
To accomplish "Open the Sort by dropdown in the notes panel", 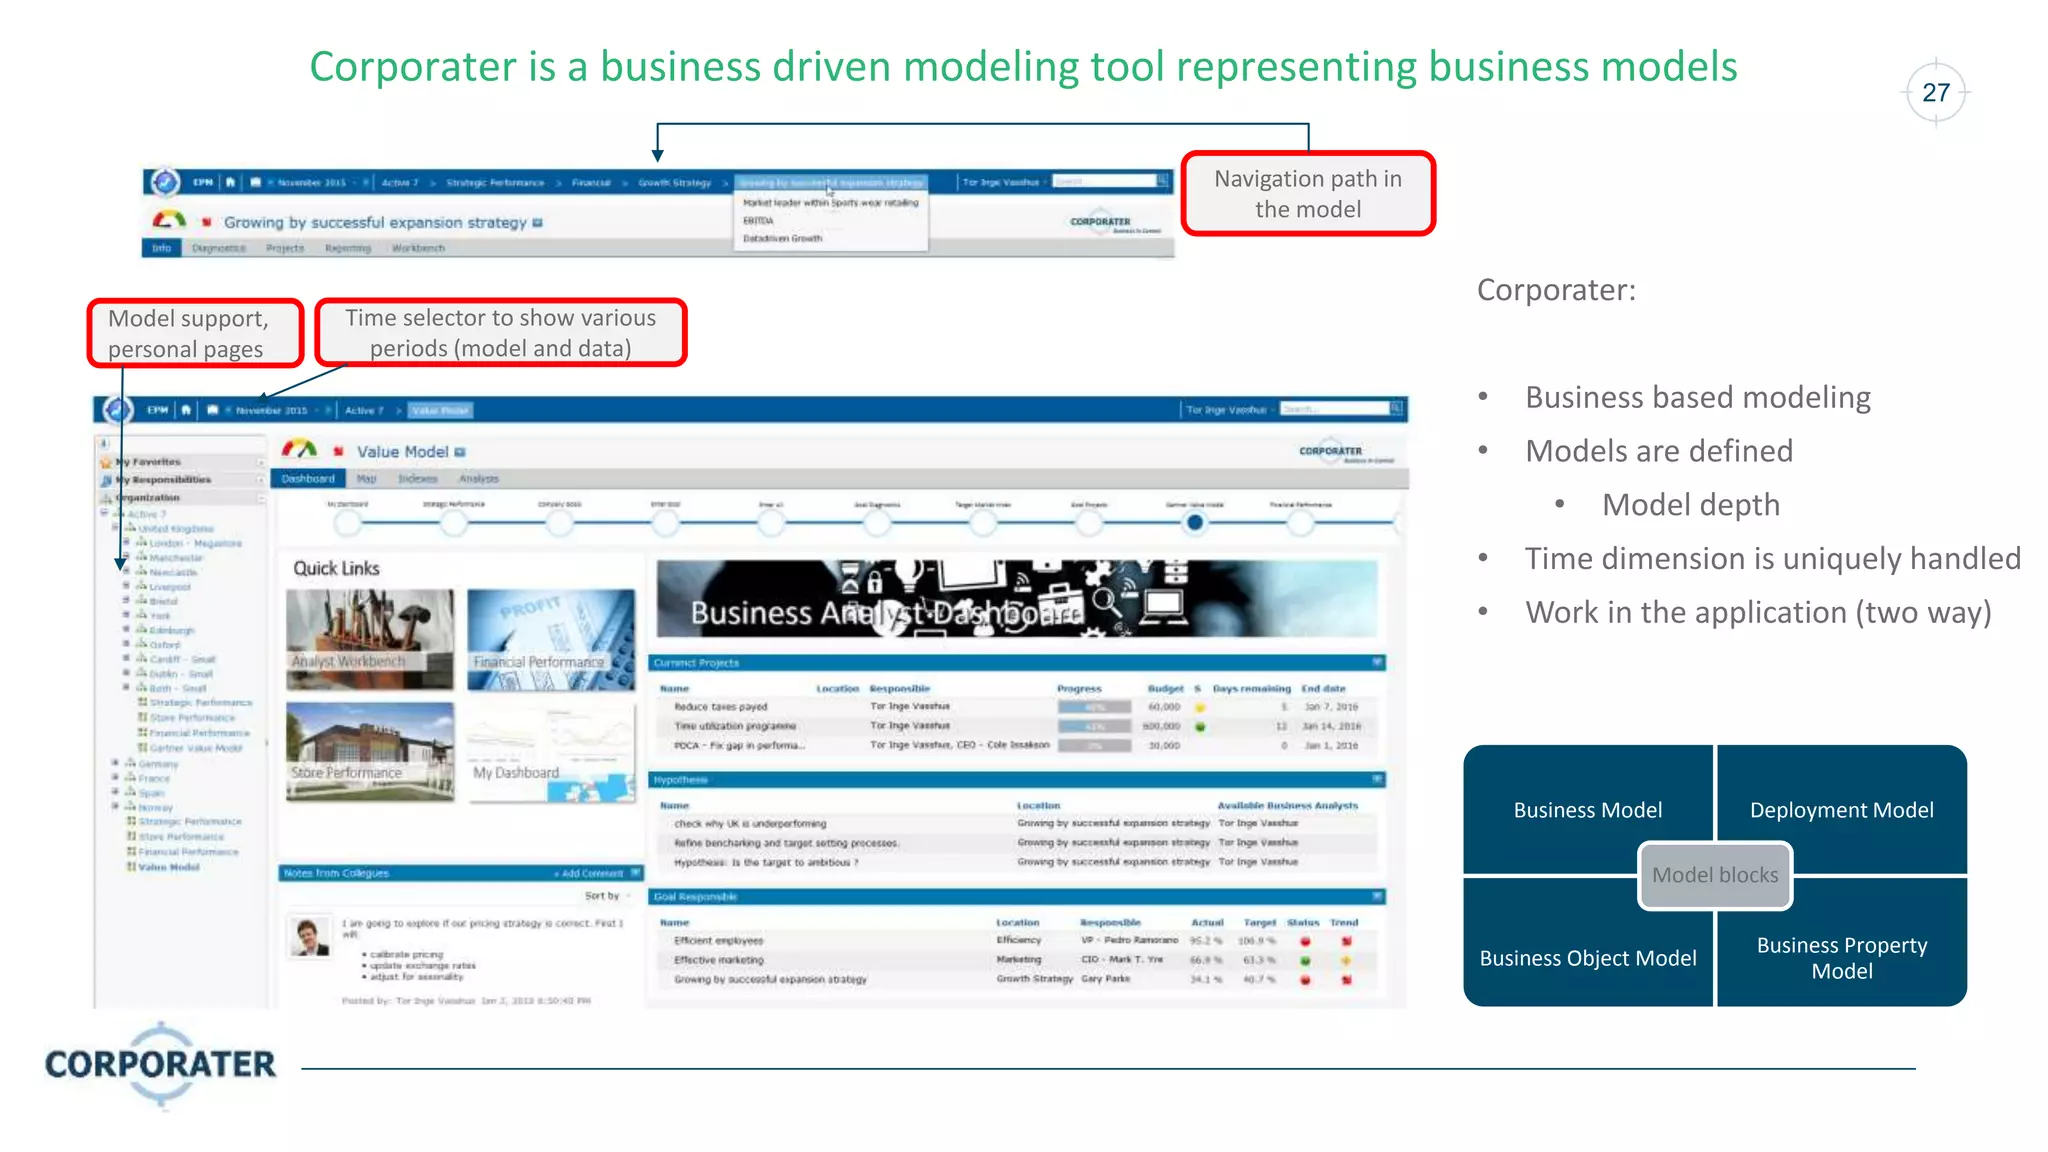I will (x=608, y=896).
